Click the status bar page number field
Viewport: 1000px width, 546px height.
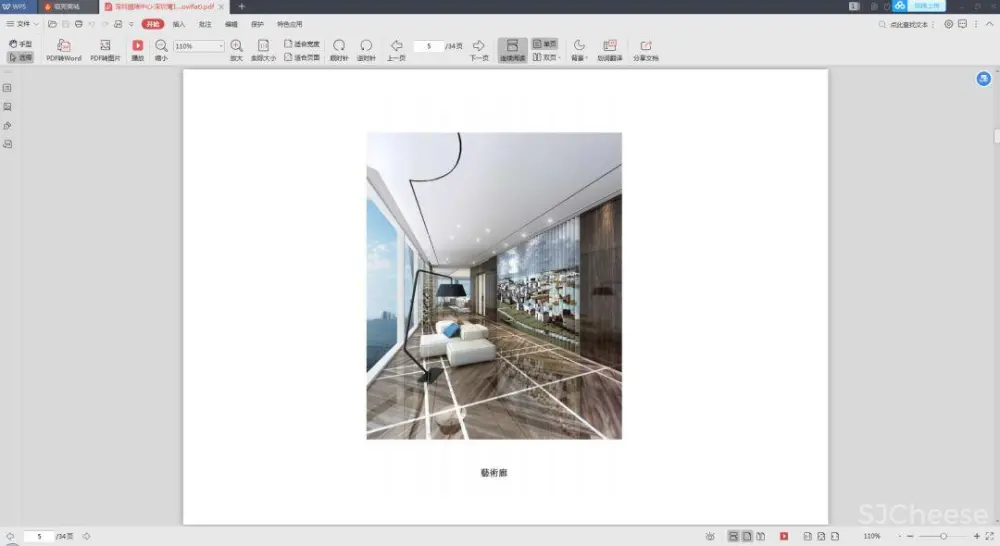(39, 536)
